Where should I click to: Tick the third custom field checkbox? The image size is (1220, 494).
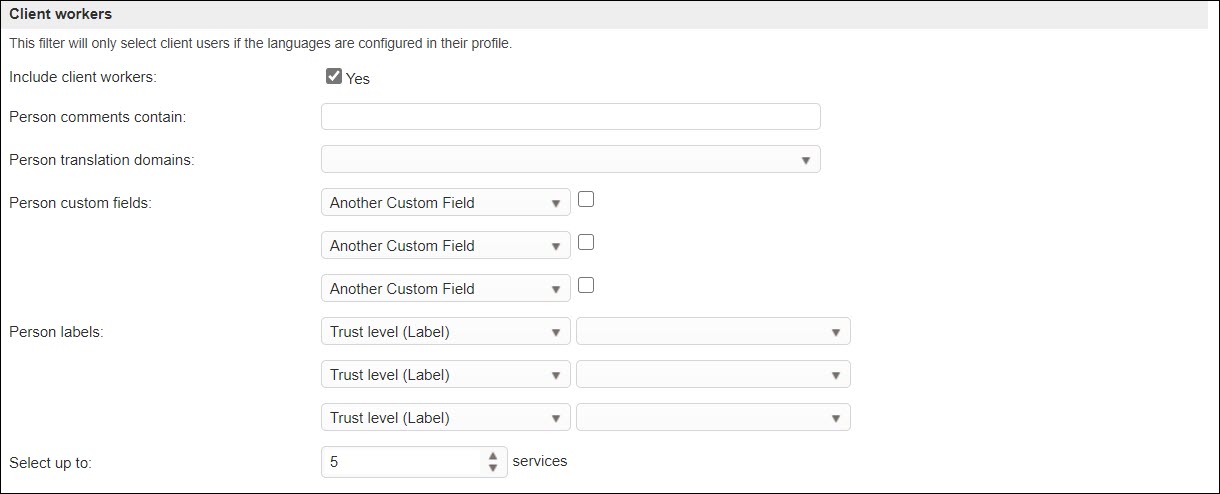[586, 285]
